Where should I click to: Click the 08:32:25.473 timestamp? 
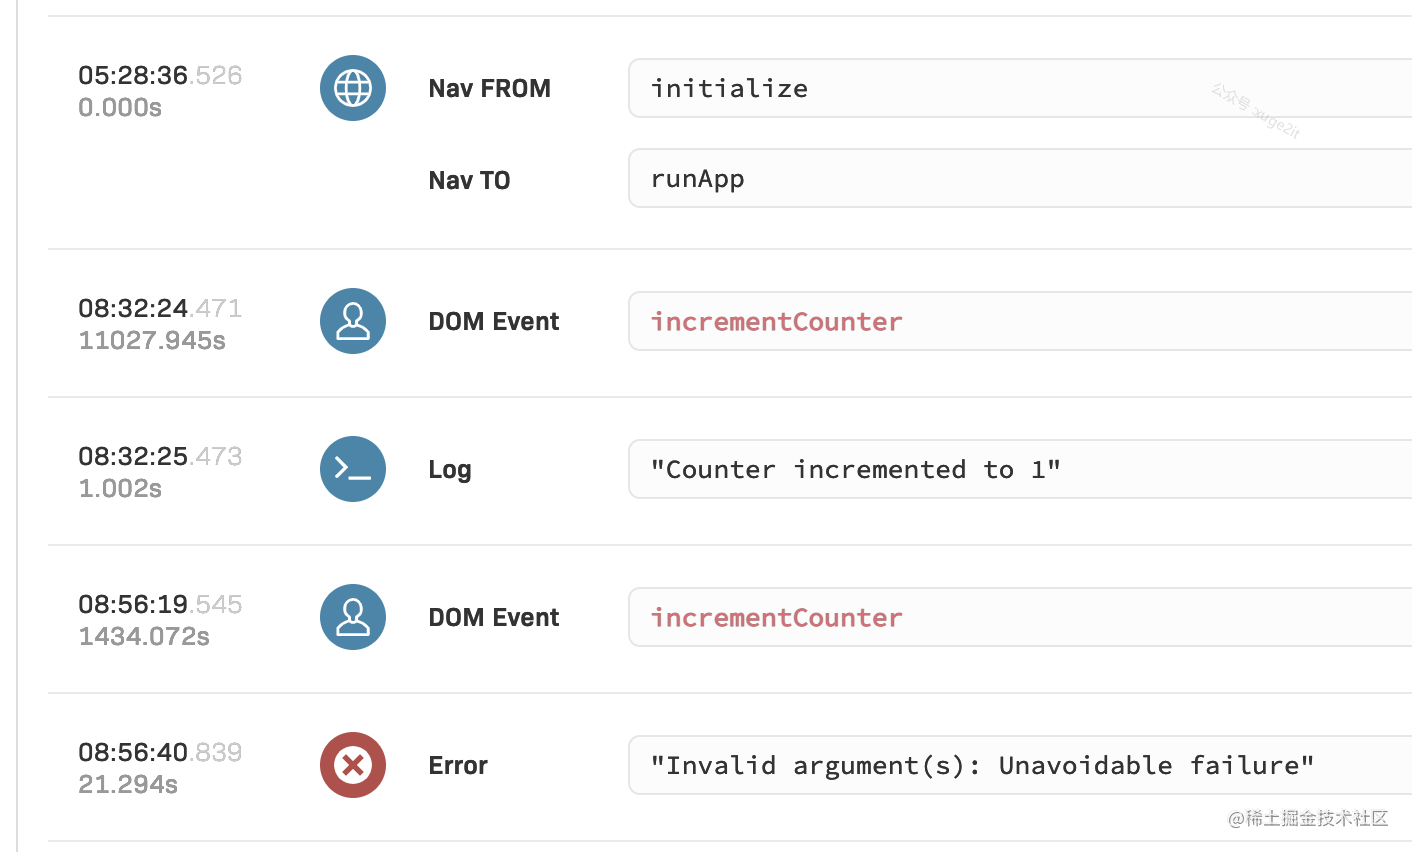point(160,456)
